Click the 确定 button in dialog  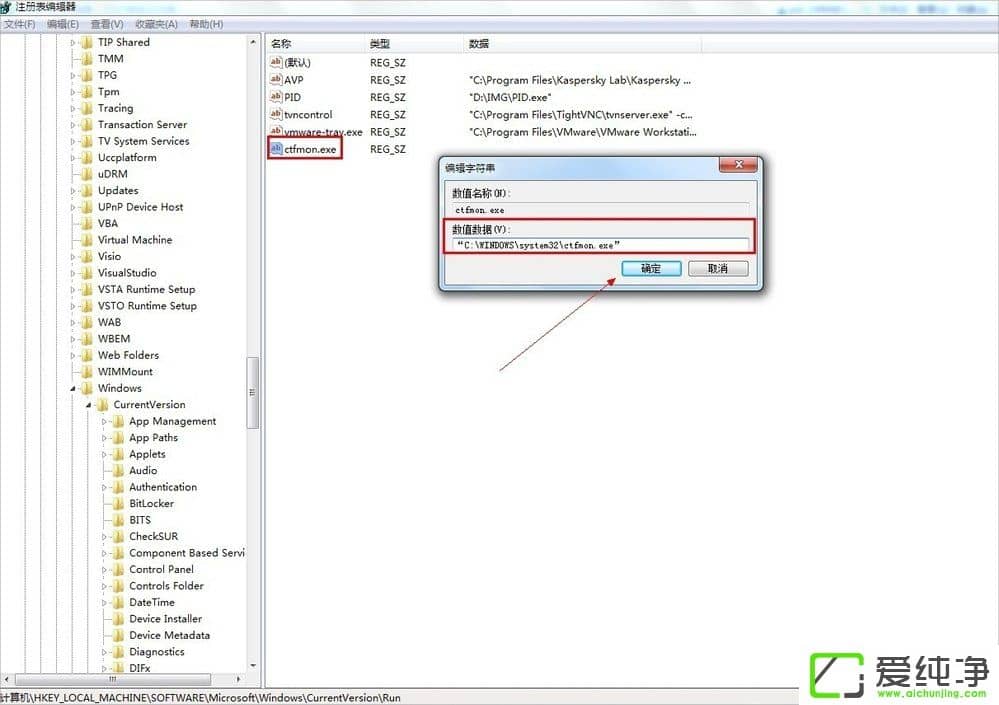[x=651, y=269]
